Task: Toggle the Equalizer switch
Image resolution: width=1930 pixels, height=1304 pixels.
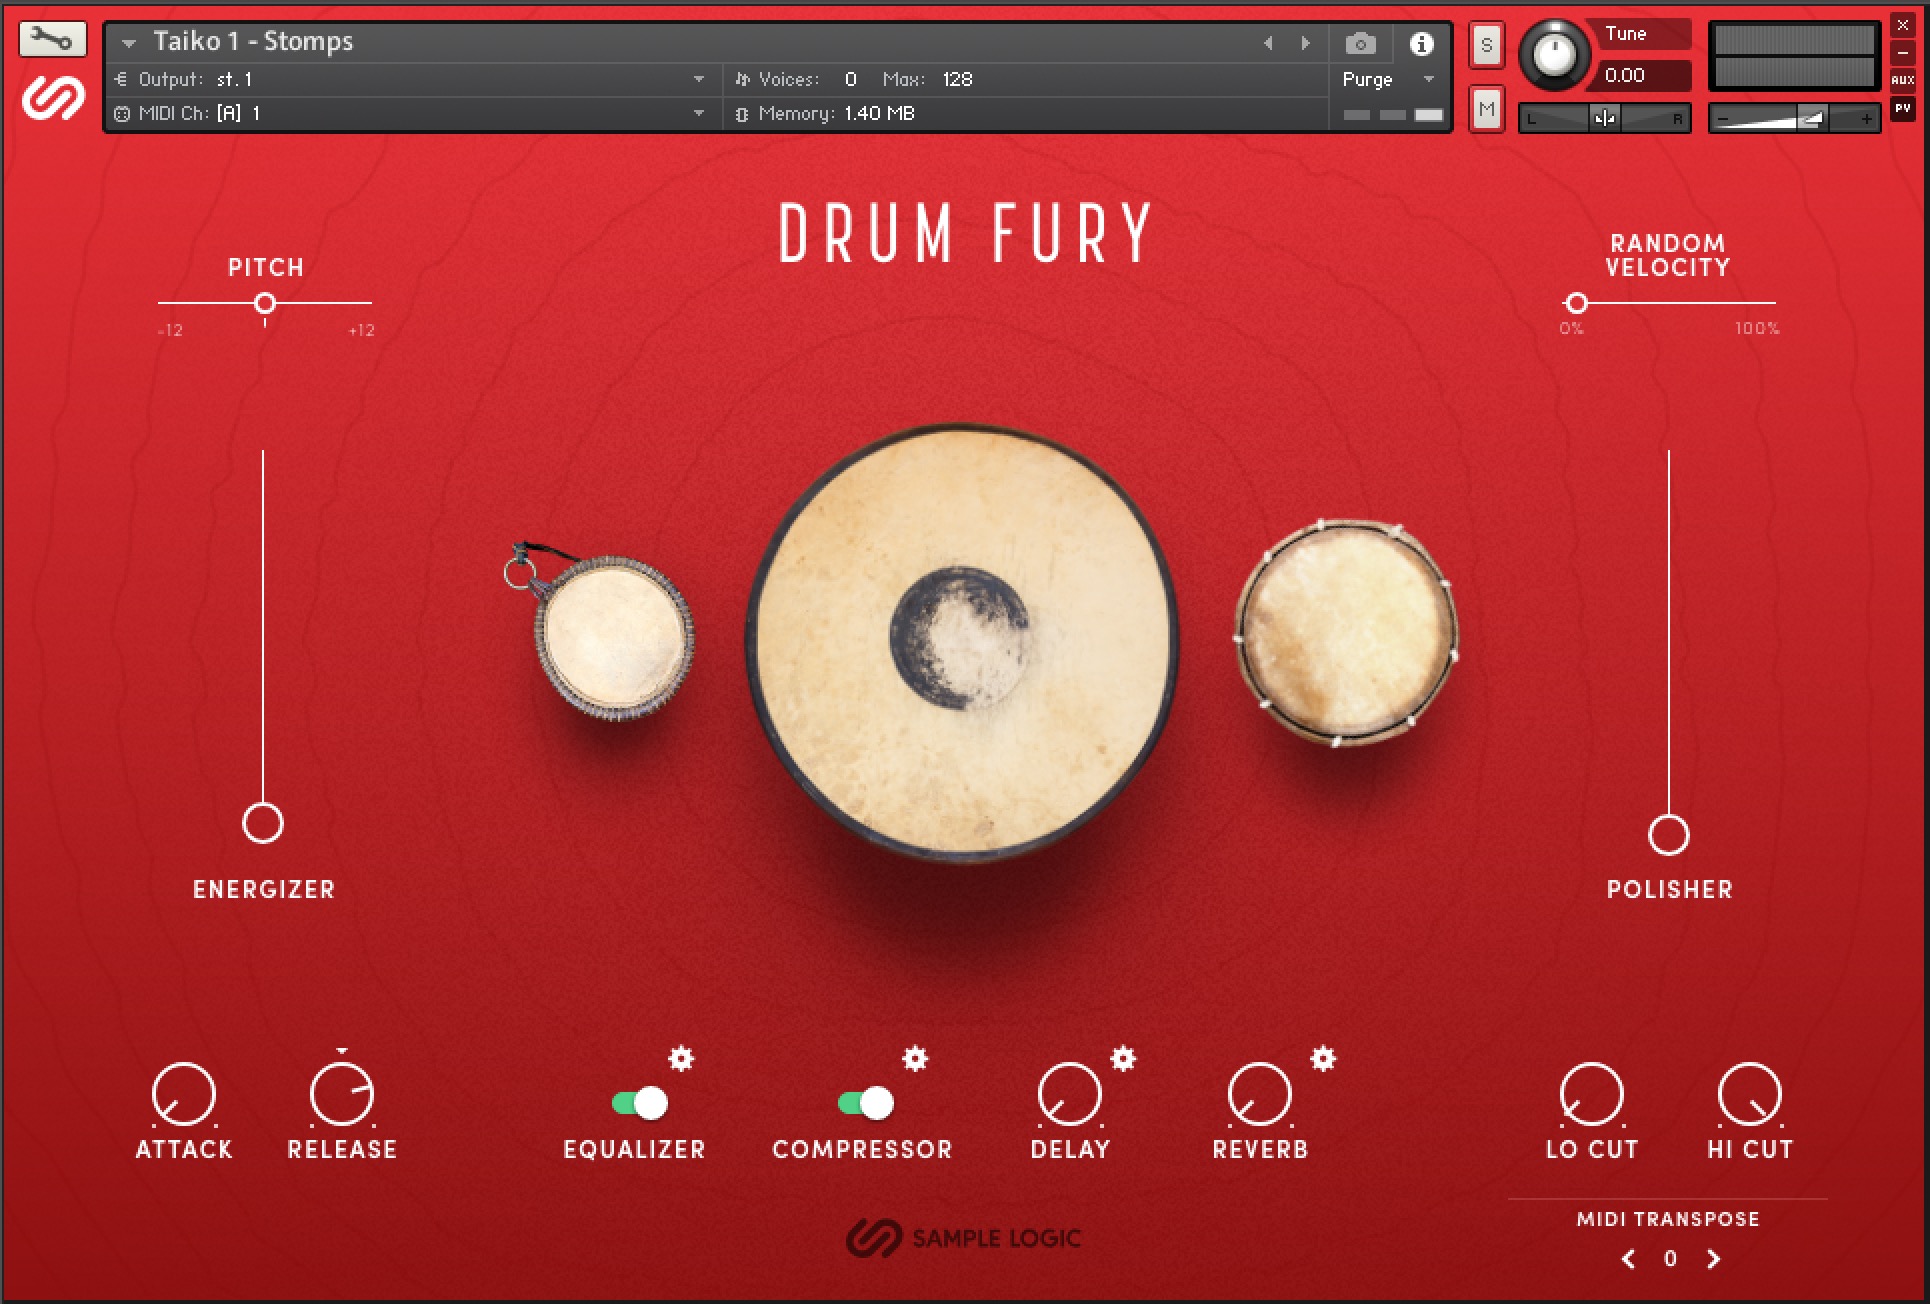Action: point(640,1103)
